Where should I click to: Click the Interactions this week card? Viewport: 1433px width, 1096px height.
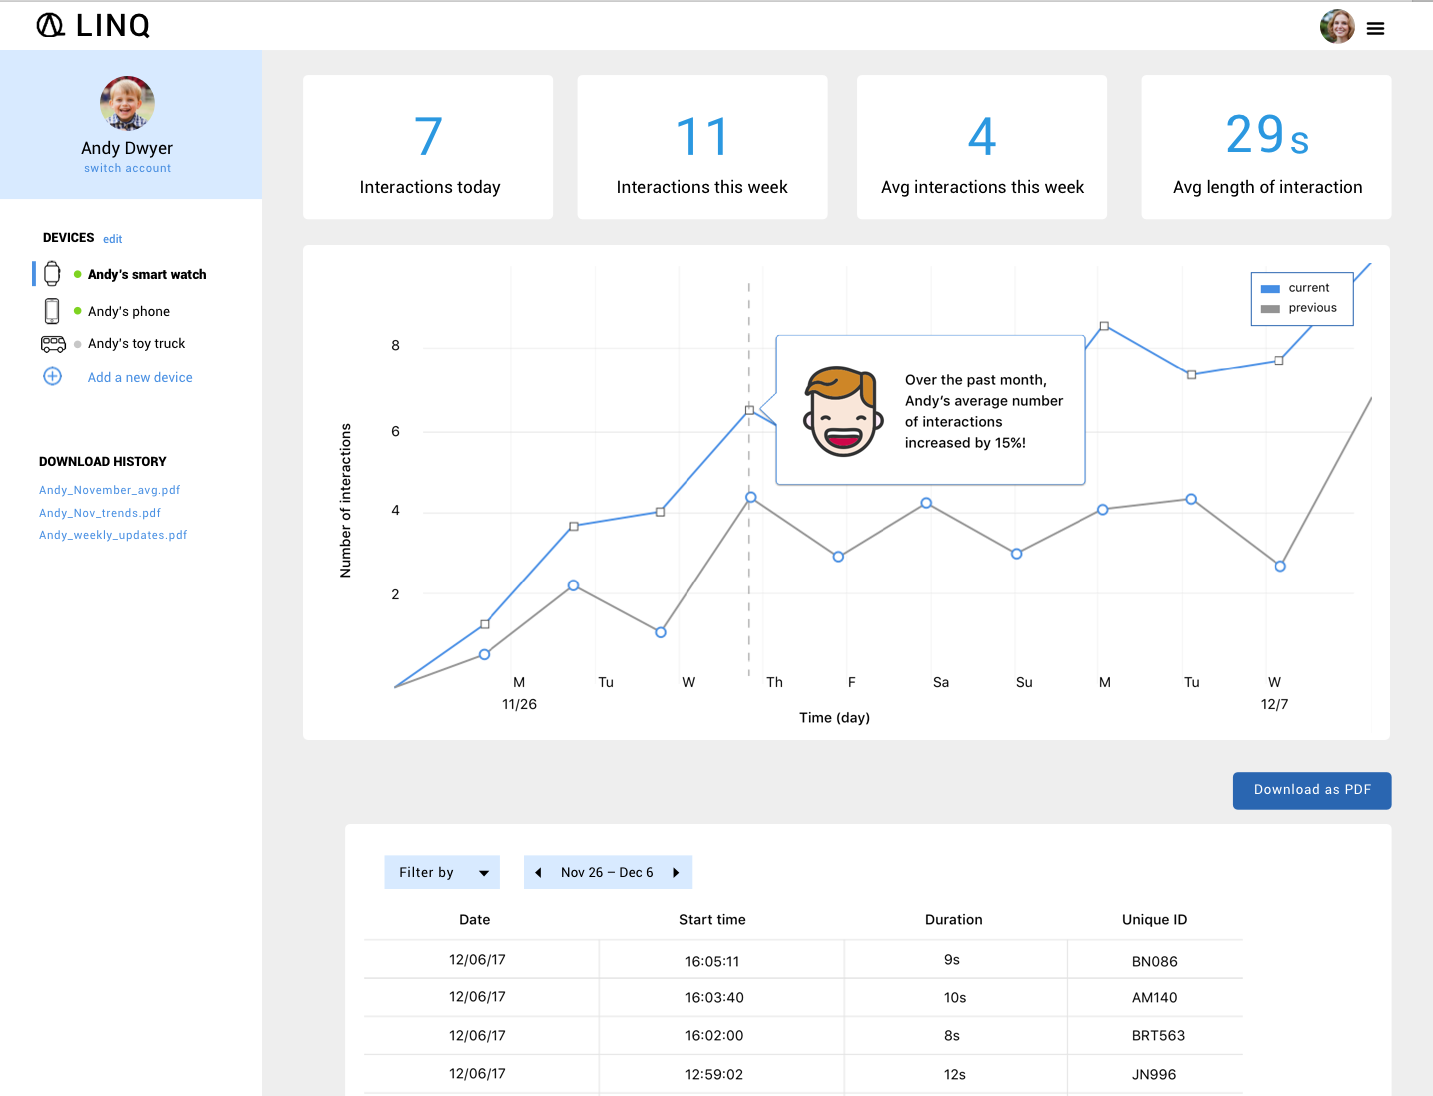(702, 147)
